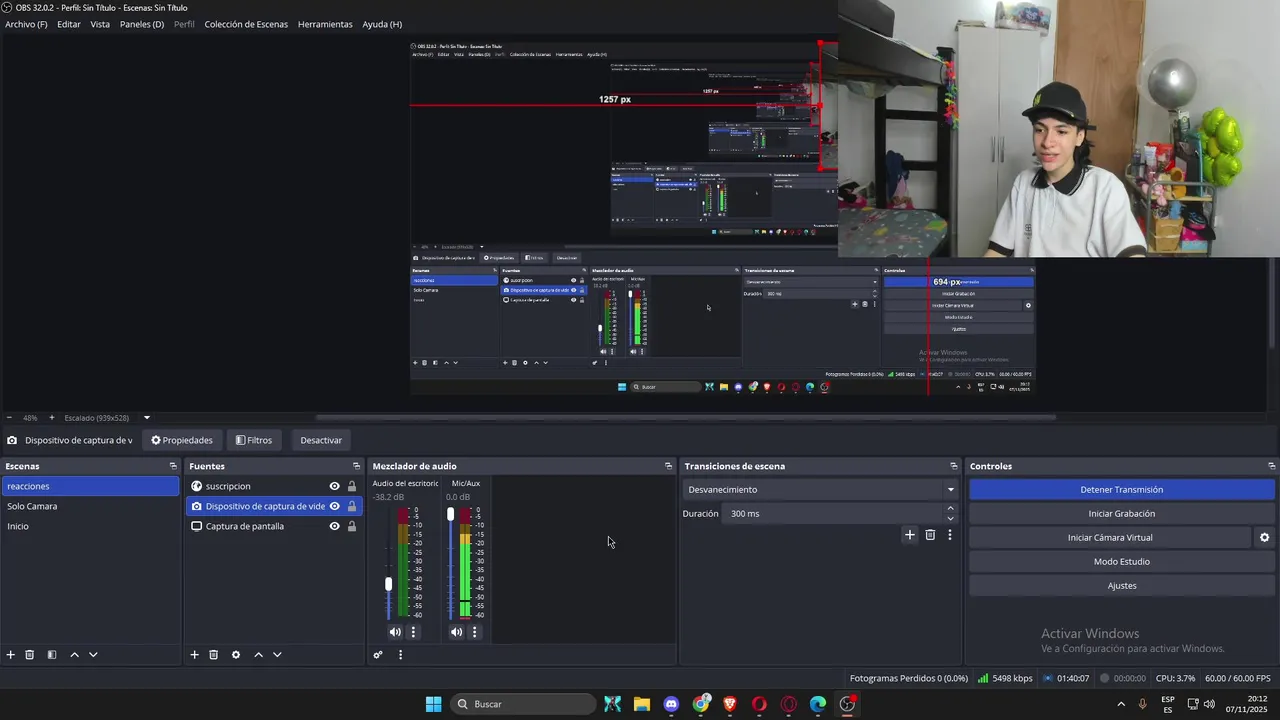Screen dimensions: 1280x720
Task: Open preview scaling dropdown arrow
Action: [146, 418]
